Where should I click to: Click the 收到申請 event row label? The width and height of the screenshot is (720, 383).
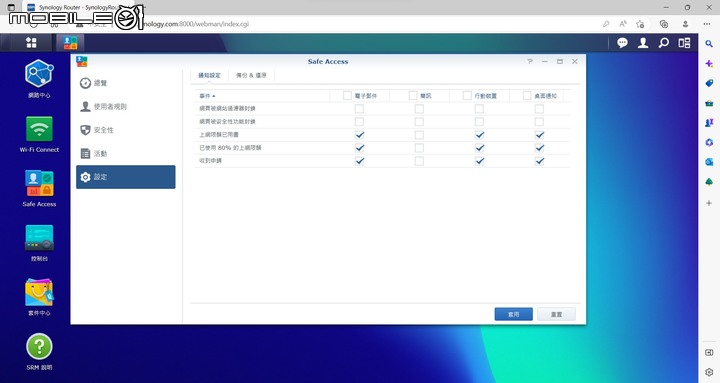[210, 161]
